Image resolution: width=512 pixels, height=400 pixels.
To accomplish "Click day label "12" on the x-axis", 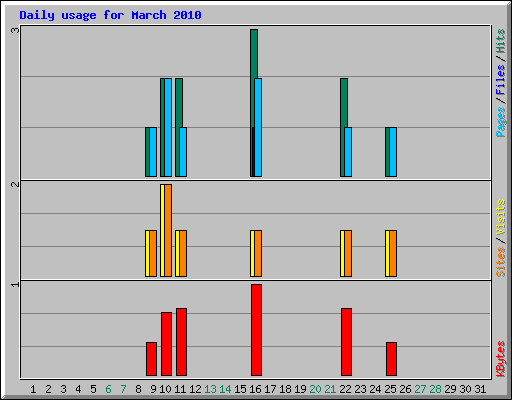I will tap(195, 389).
